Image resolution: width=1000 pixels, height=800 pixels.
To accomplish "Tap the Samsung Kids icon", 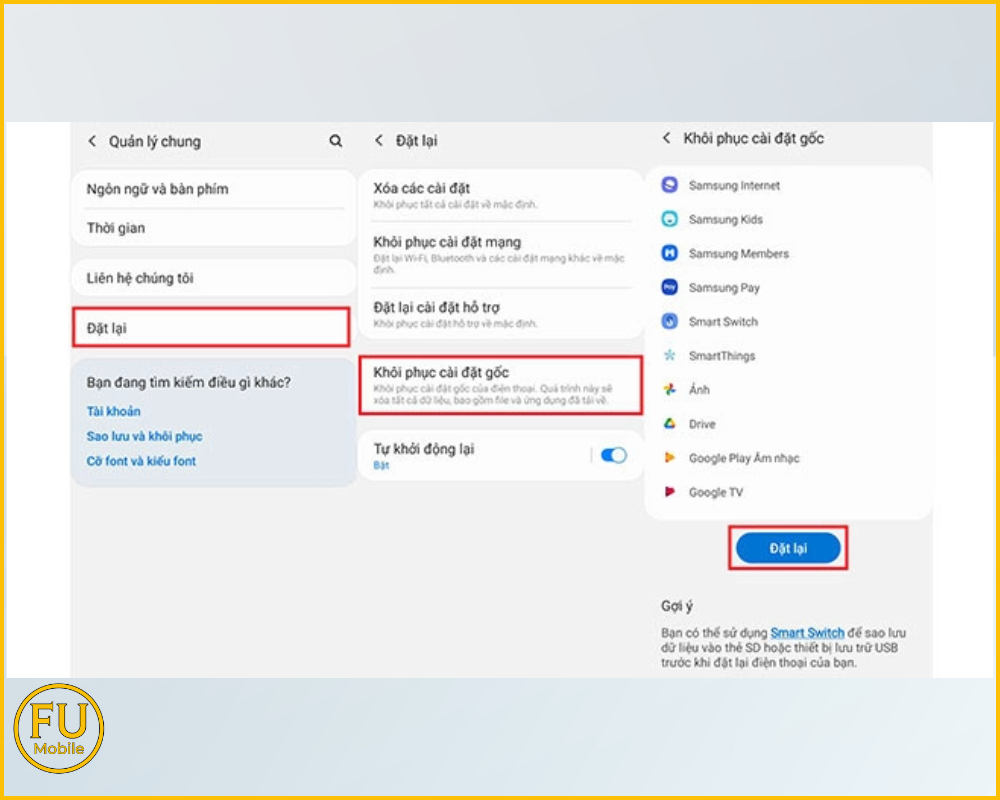I will [670, 219].
